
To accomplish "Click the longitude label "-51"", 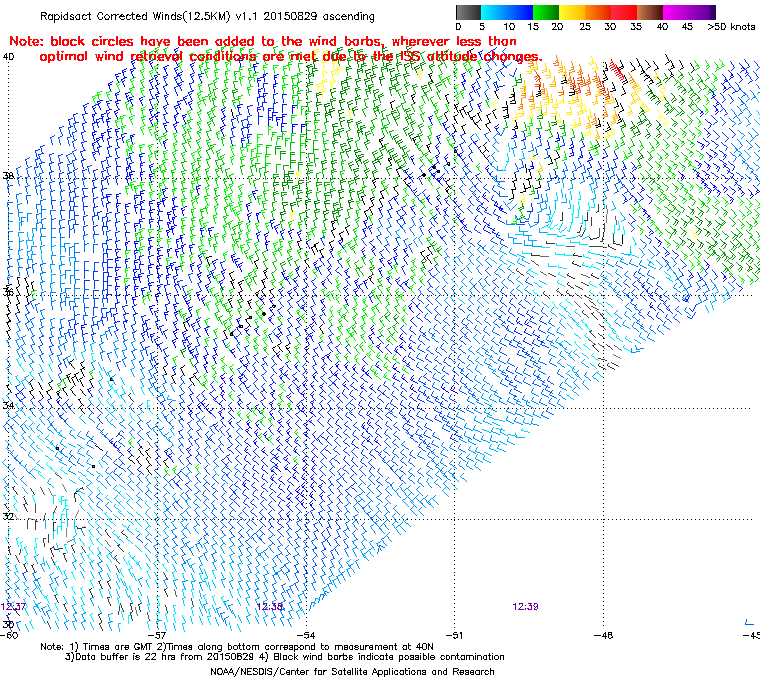I will coord(455,635).
